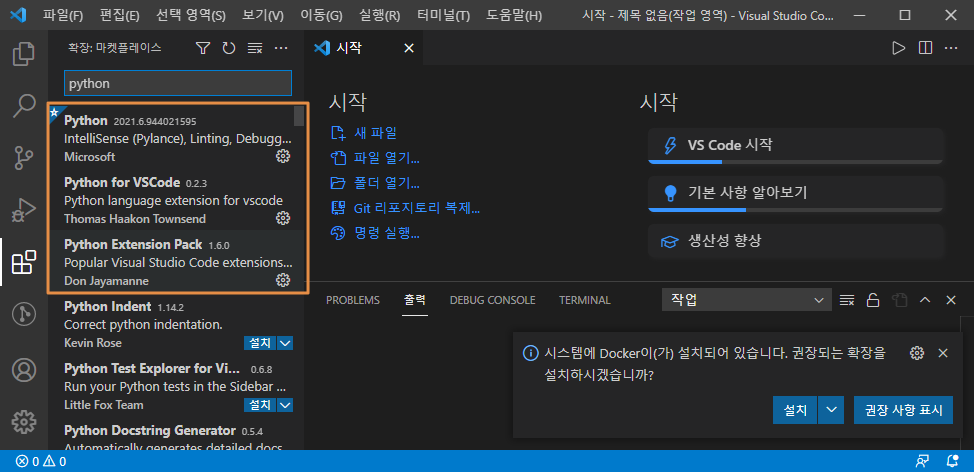The image size is (974, 472).
Task: Toggle output scroll lock icon
Action: (x=873, y=300)
